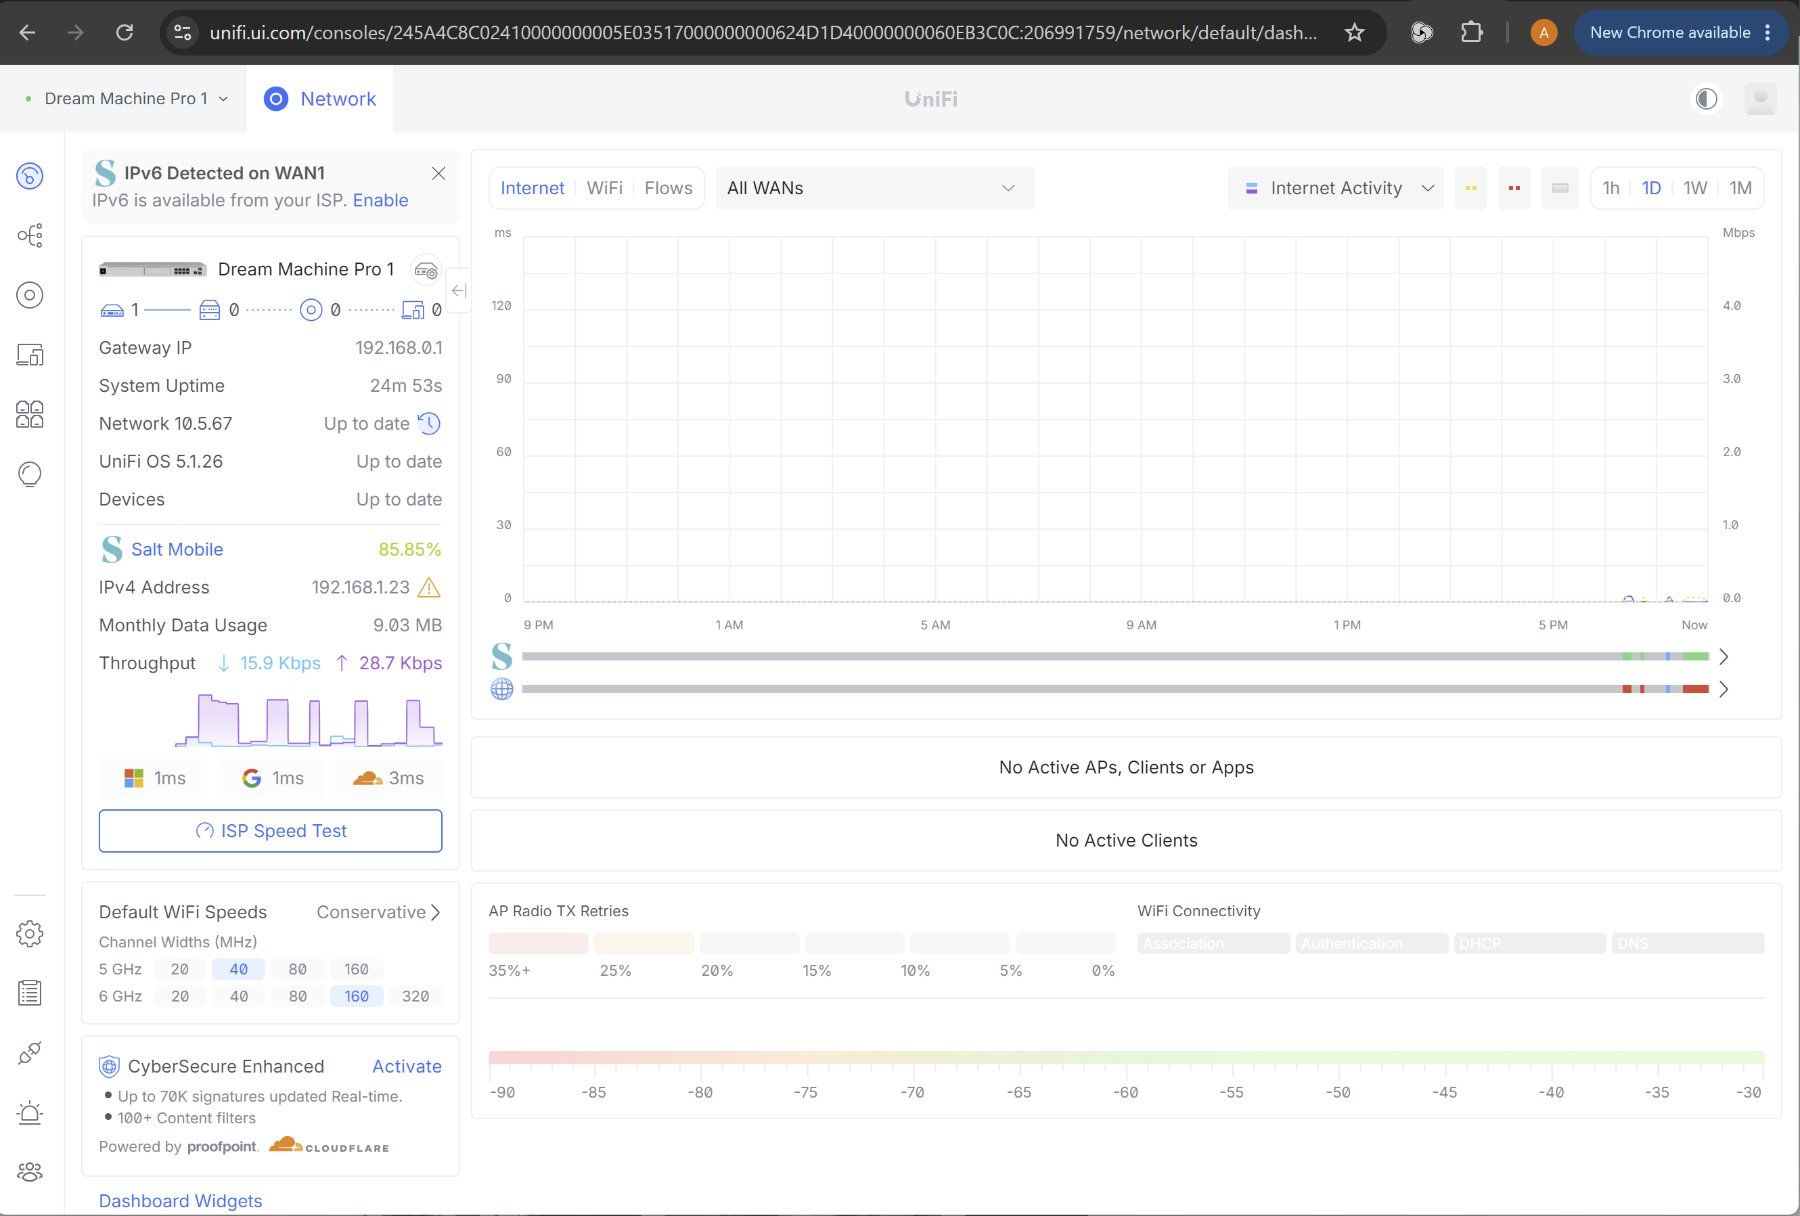The height and width of the screenshot is (1216, 1800).
Task: Dismiss the IPv6 Detected notification
Action: click(x=438, y=173)
